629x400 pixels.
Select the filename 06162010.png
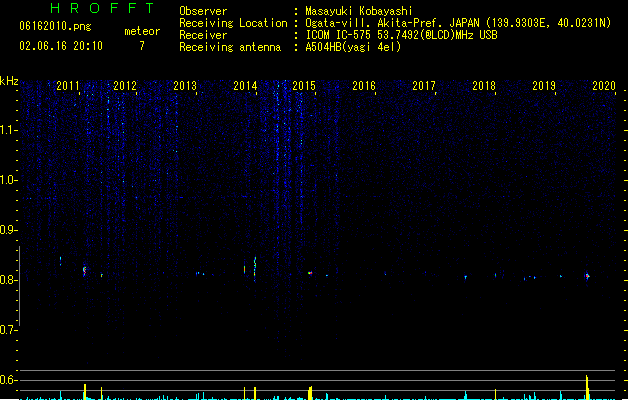[55, 26]
